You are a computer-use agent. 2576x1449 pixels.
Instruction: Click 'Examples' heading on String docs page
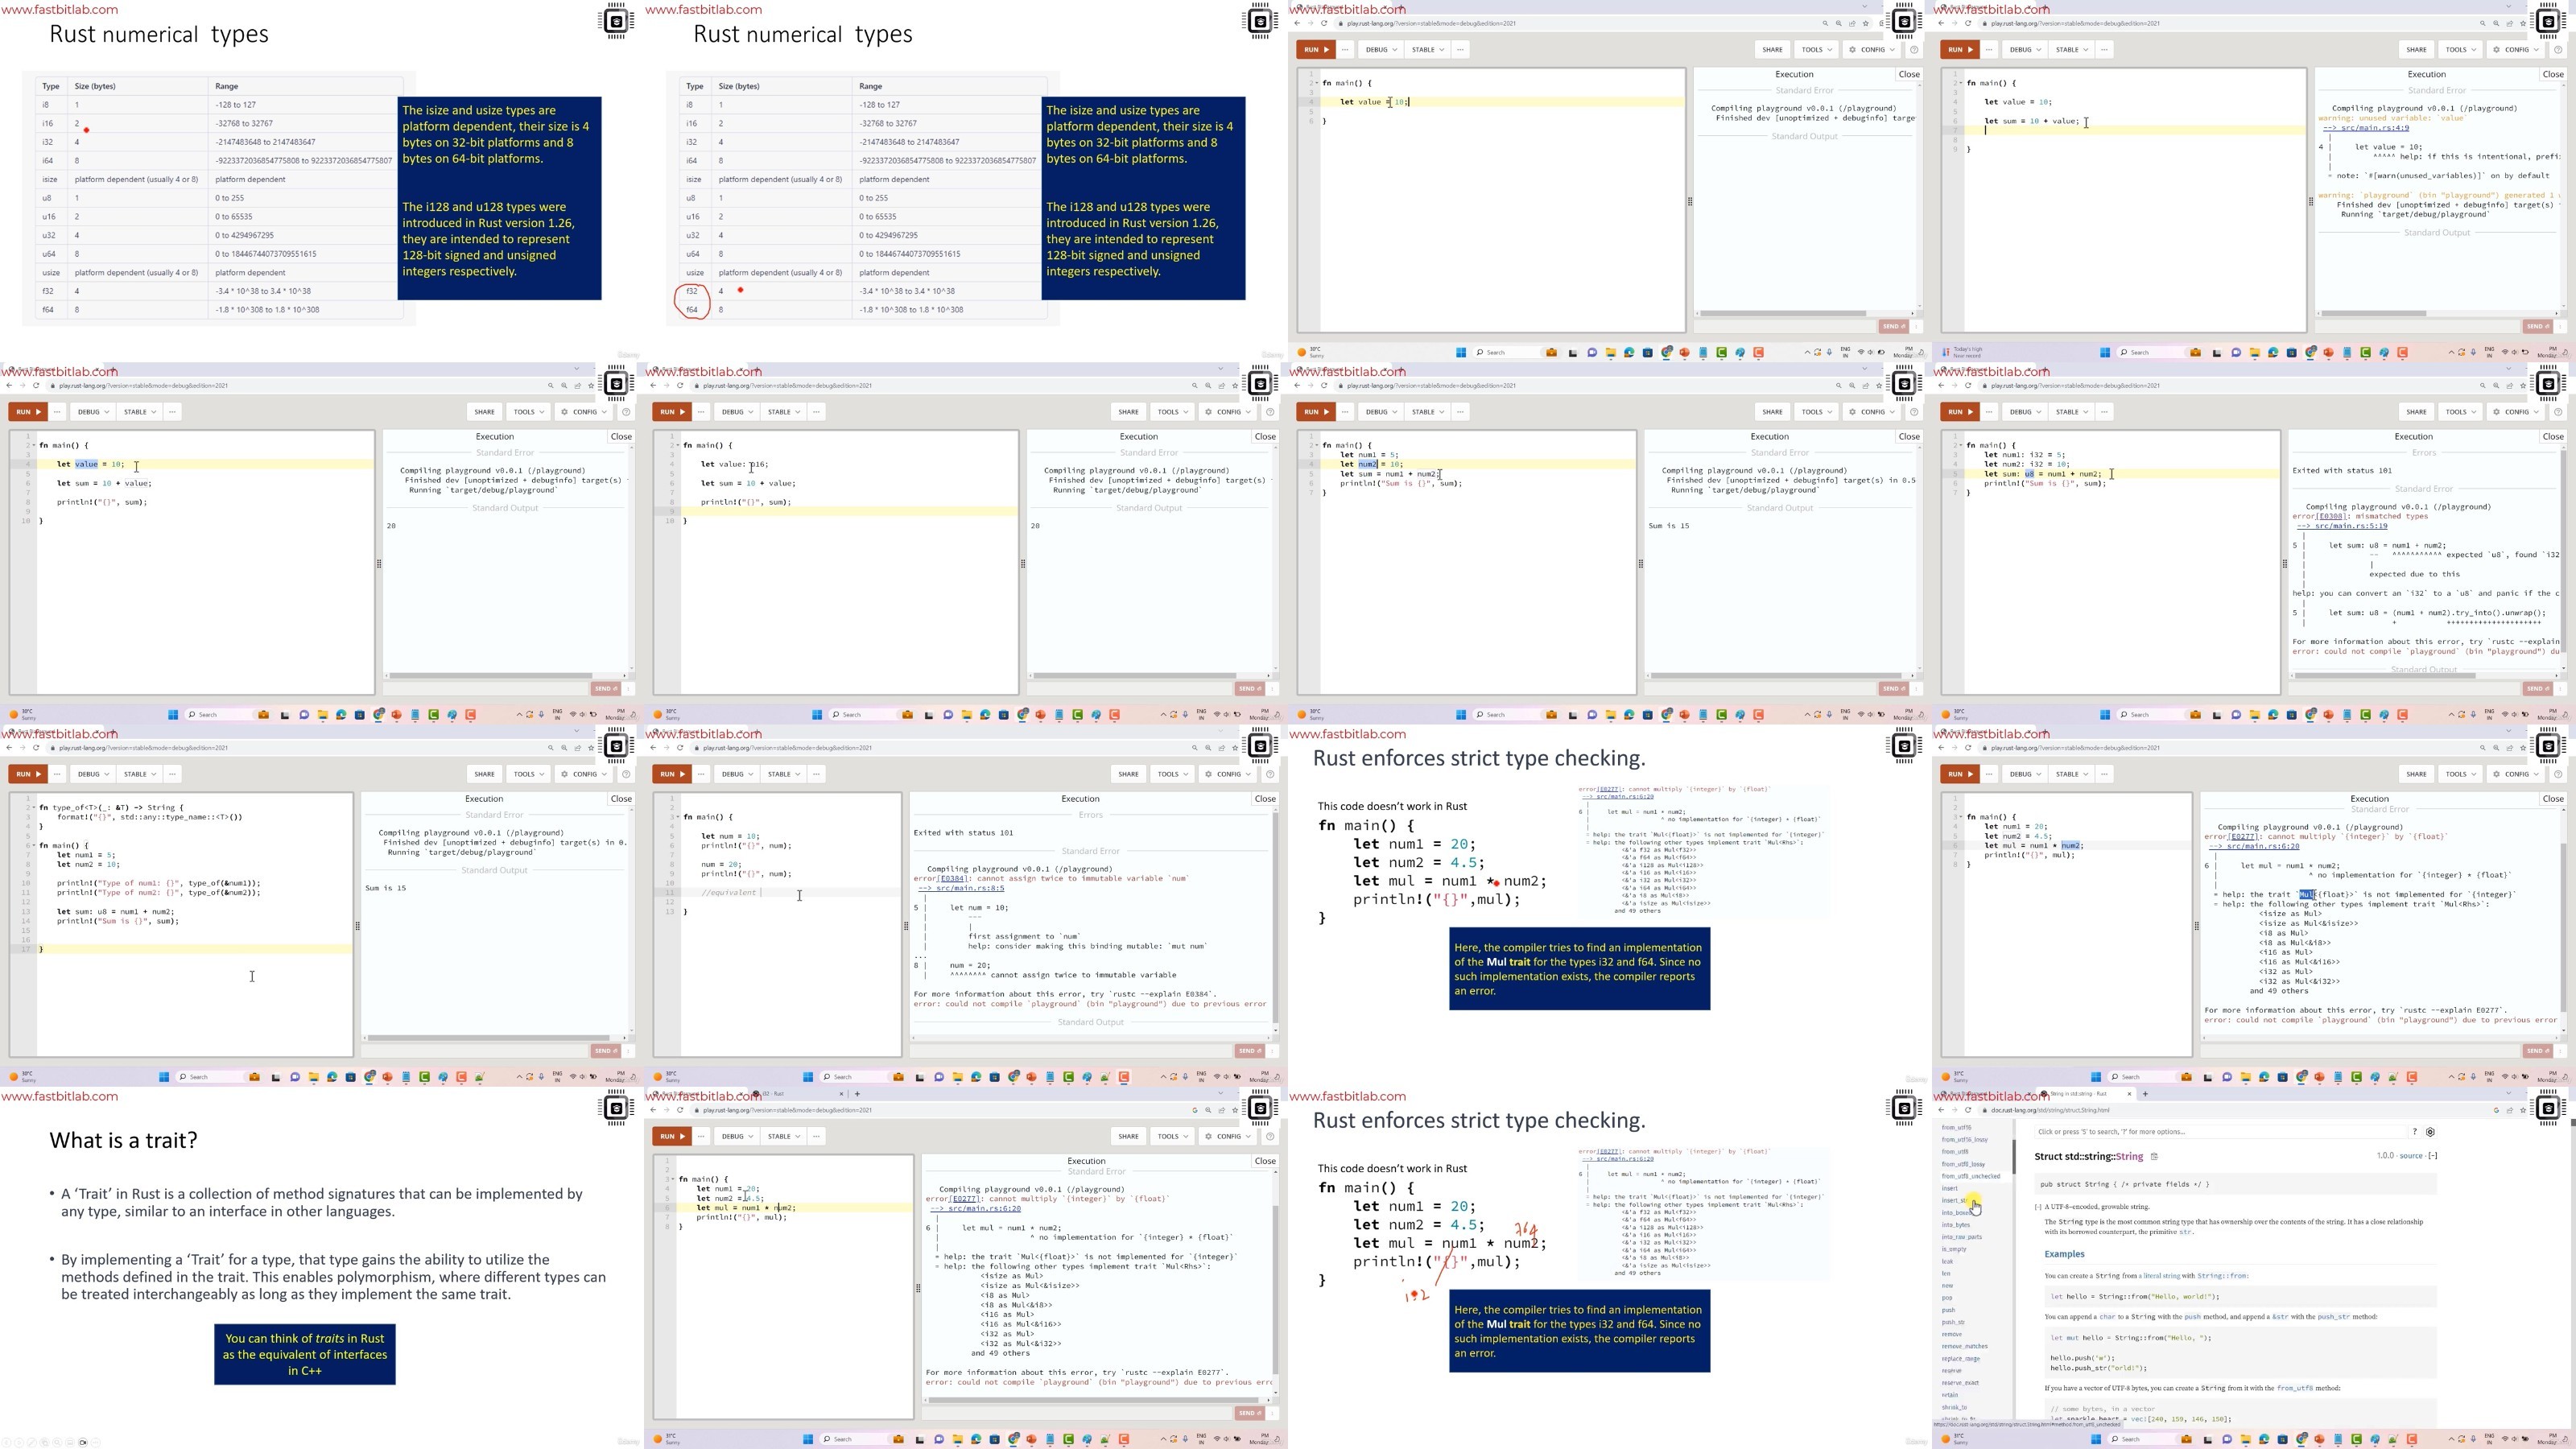tap(2064, 1254)
